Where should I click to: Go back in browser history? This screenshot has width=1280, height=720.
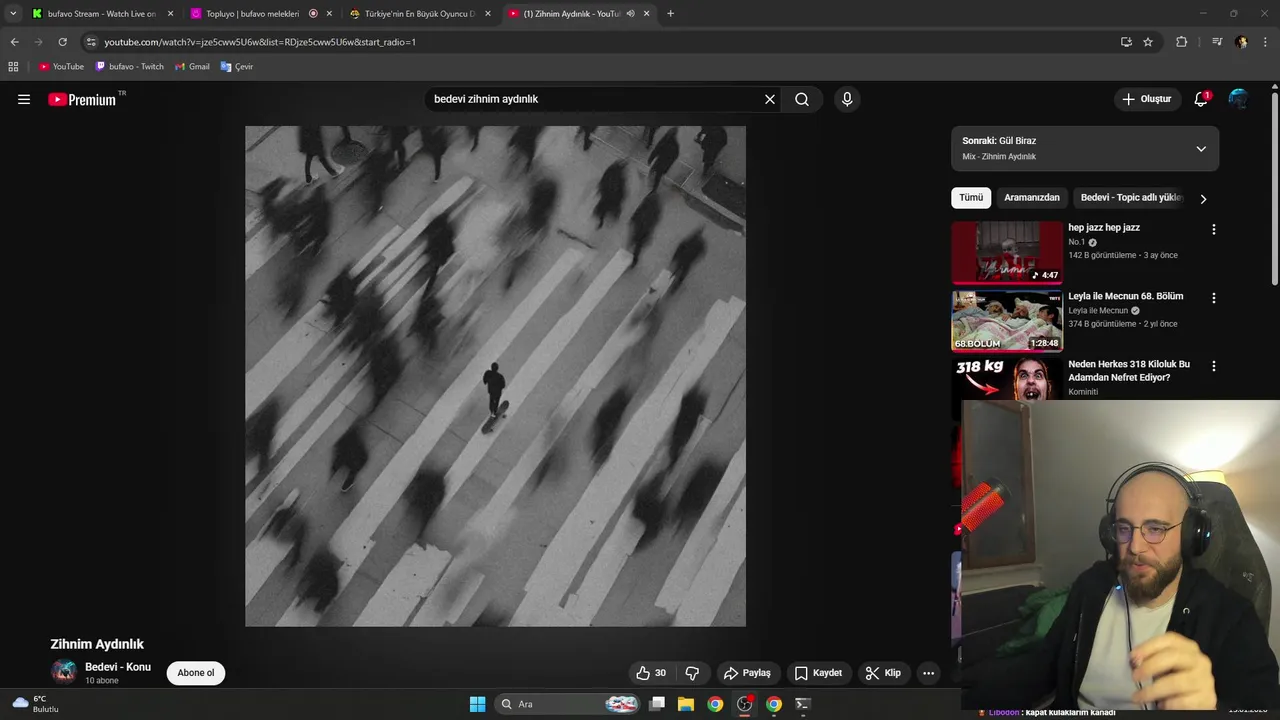point(14,42)
